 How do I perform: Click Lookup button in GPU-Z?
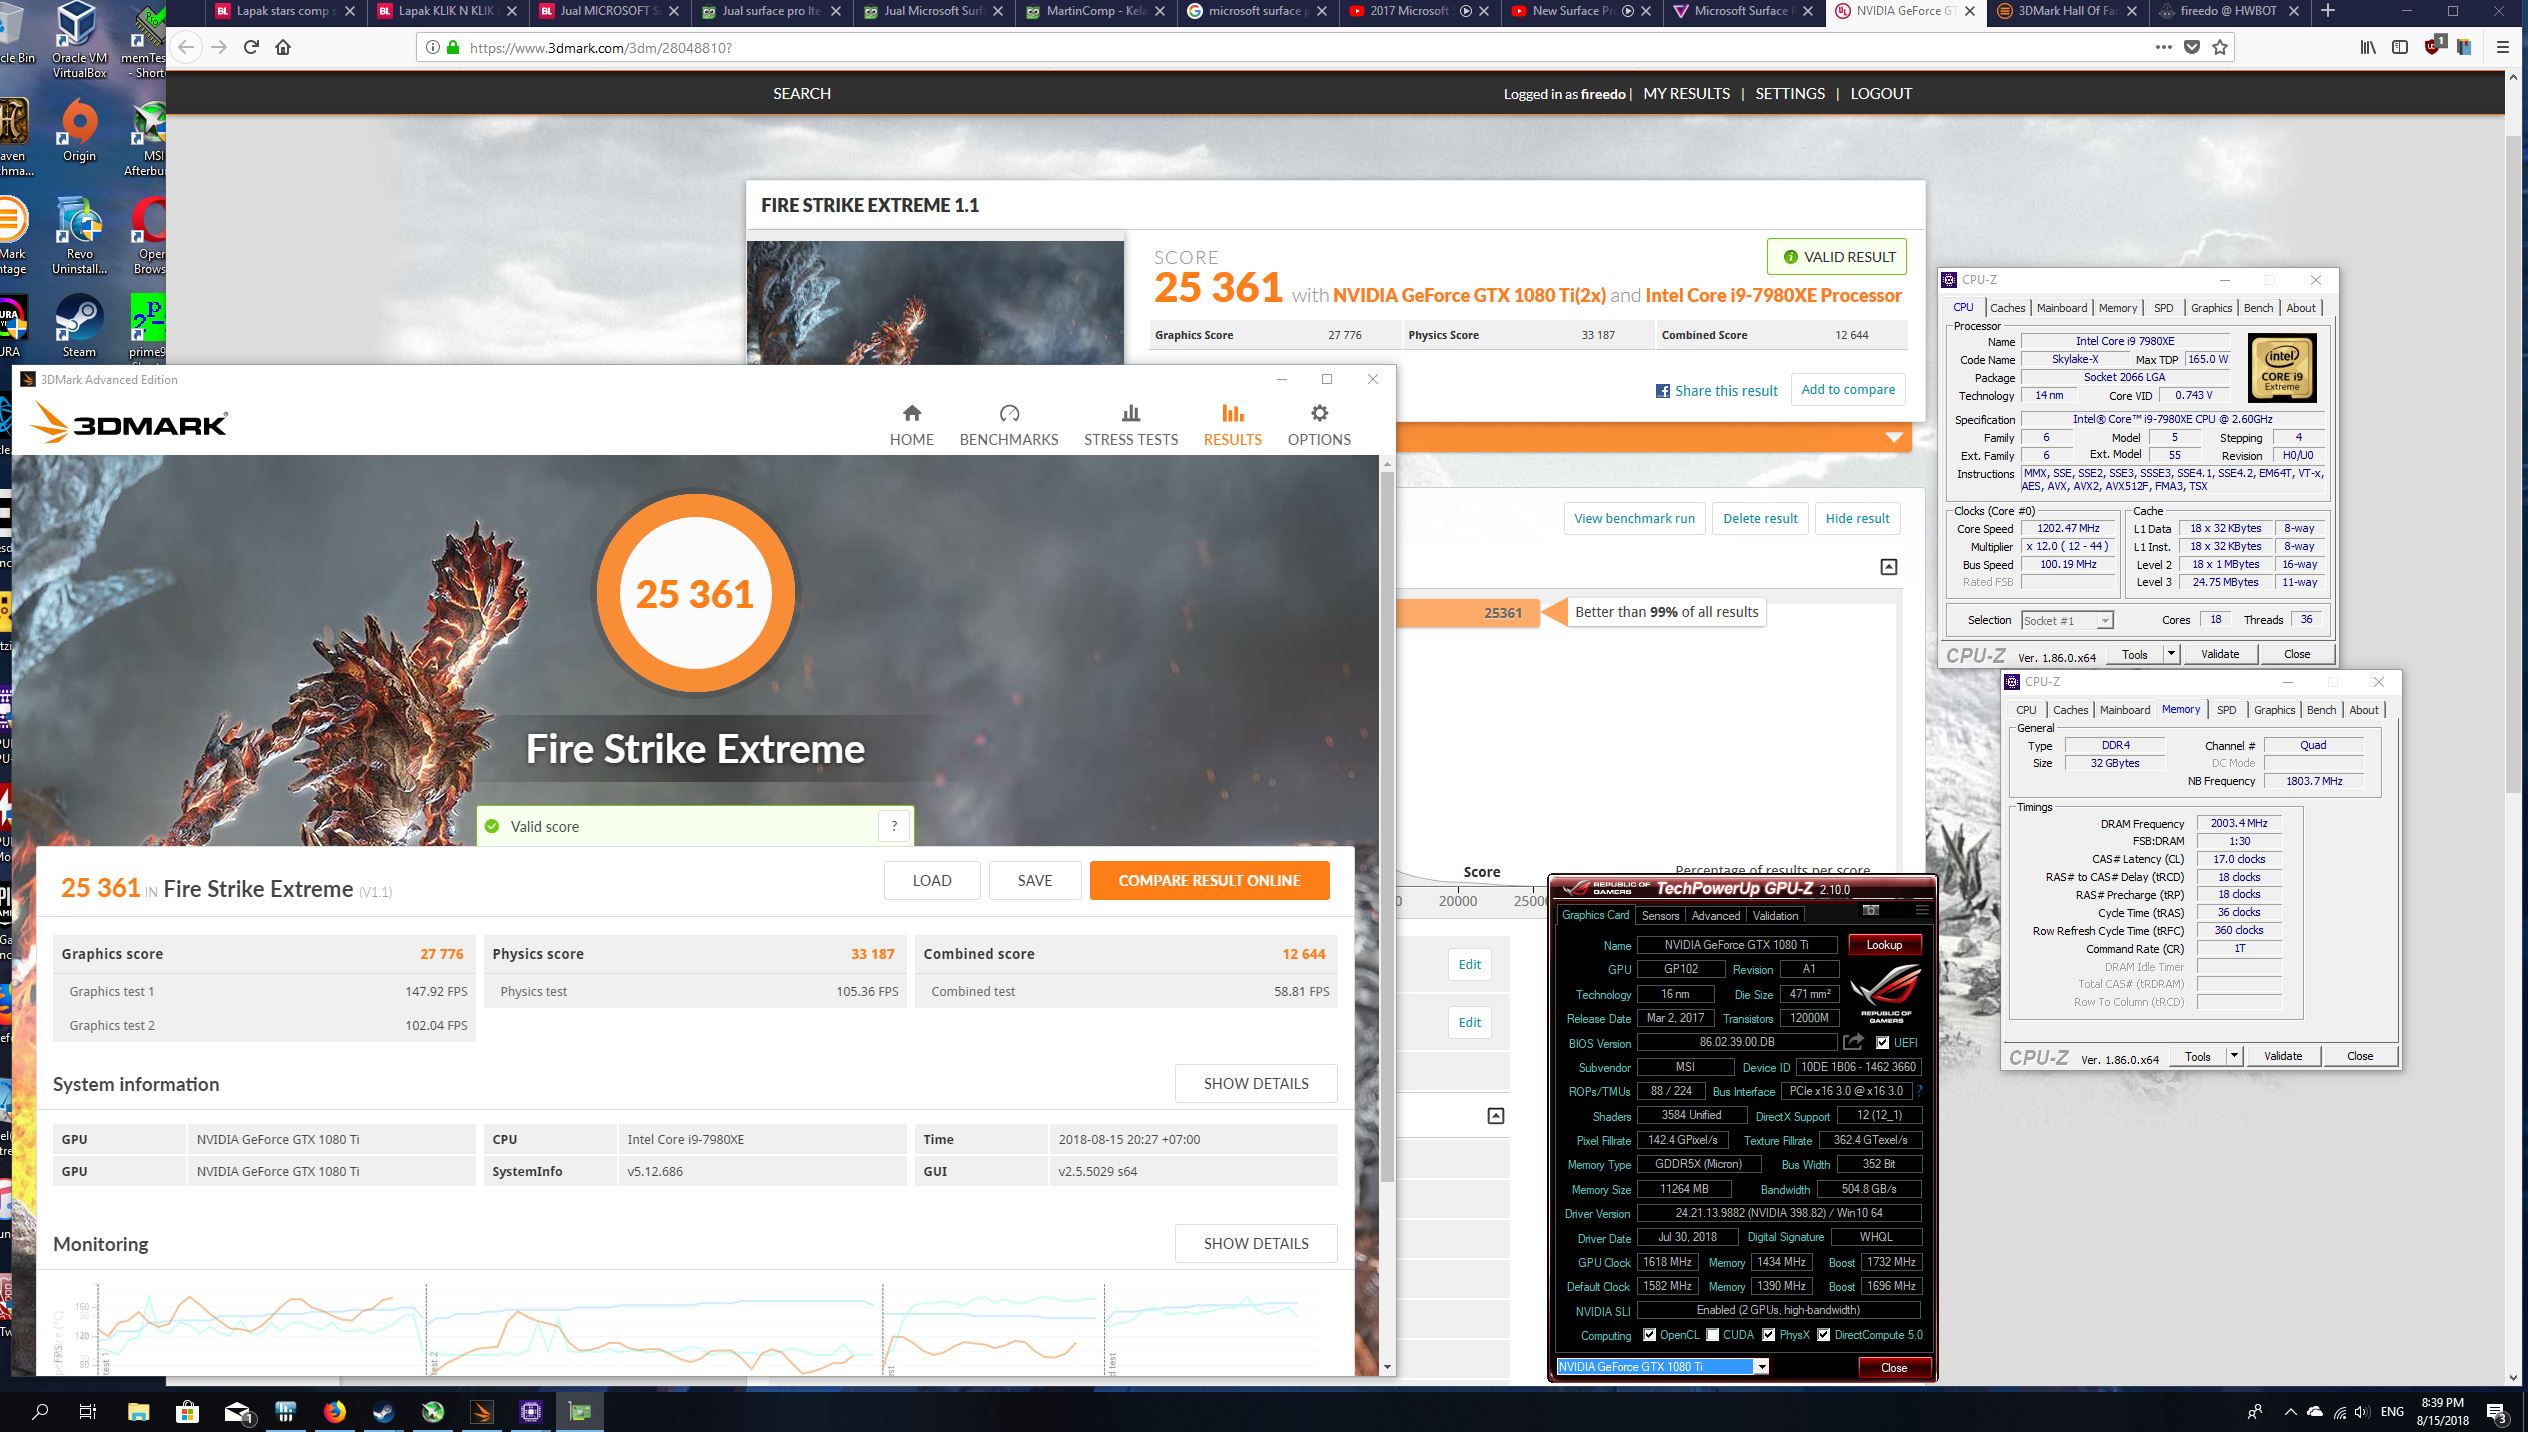click(x=1883, y=944)
